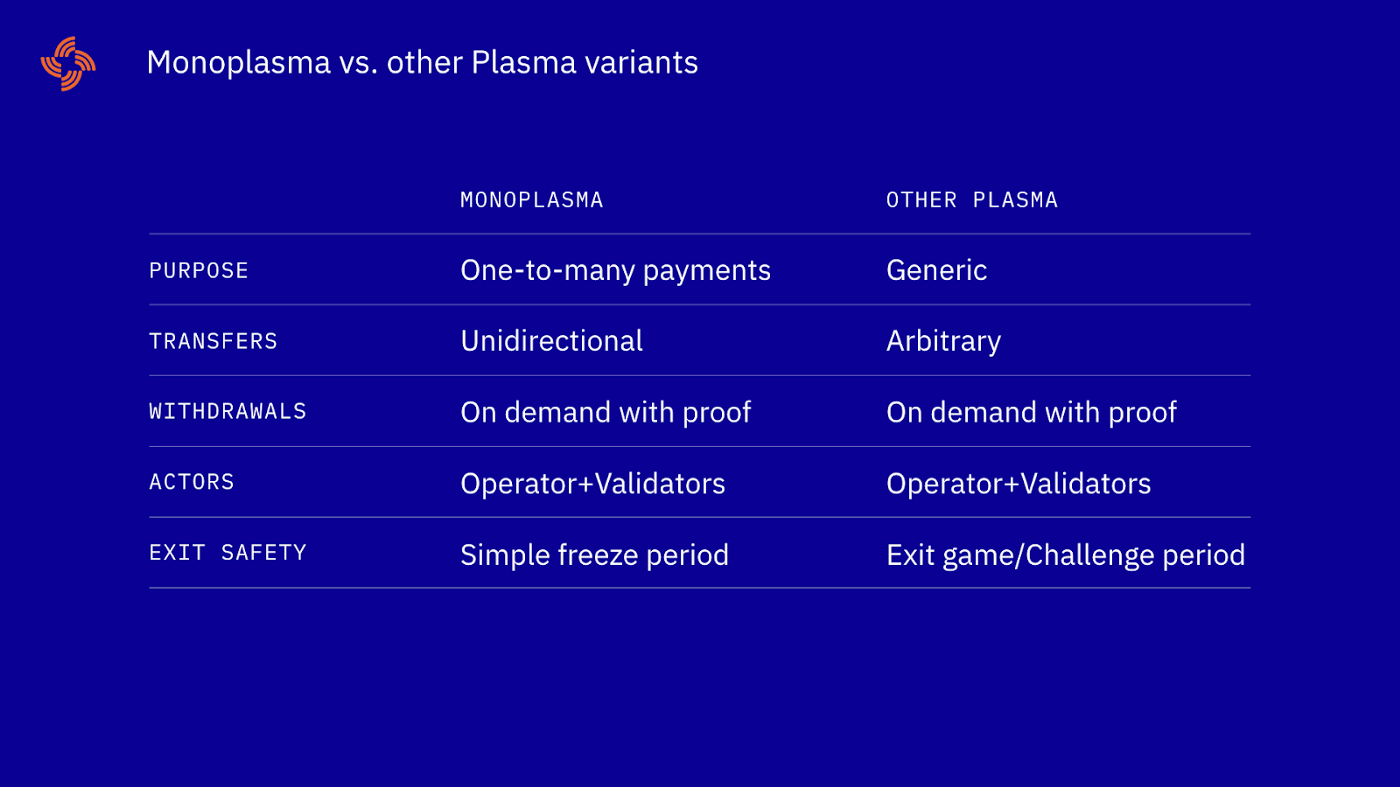Select the WITHDRAWALS row label

tap(228, 412)
